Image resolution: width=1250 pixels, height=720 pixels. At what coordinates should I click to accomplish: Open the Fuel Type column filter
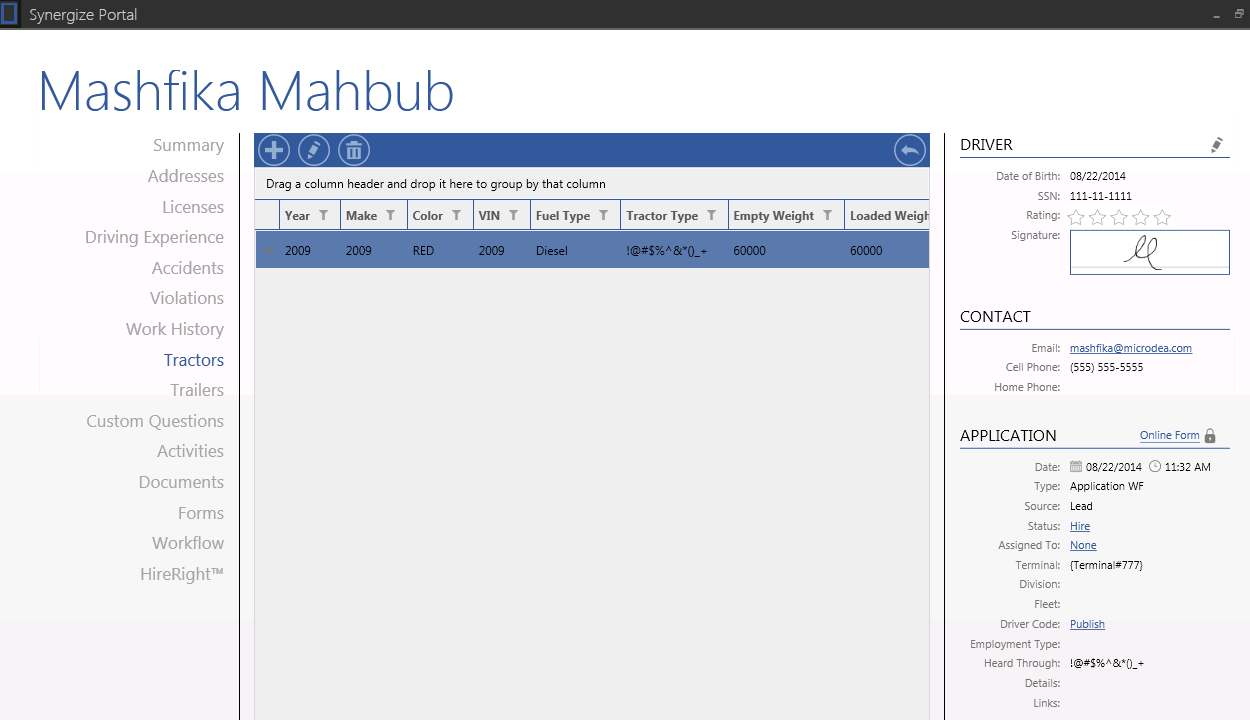[x=603, y=216]
